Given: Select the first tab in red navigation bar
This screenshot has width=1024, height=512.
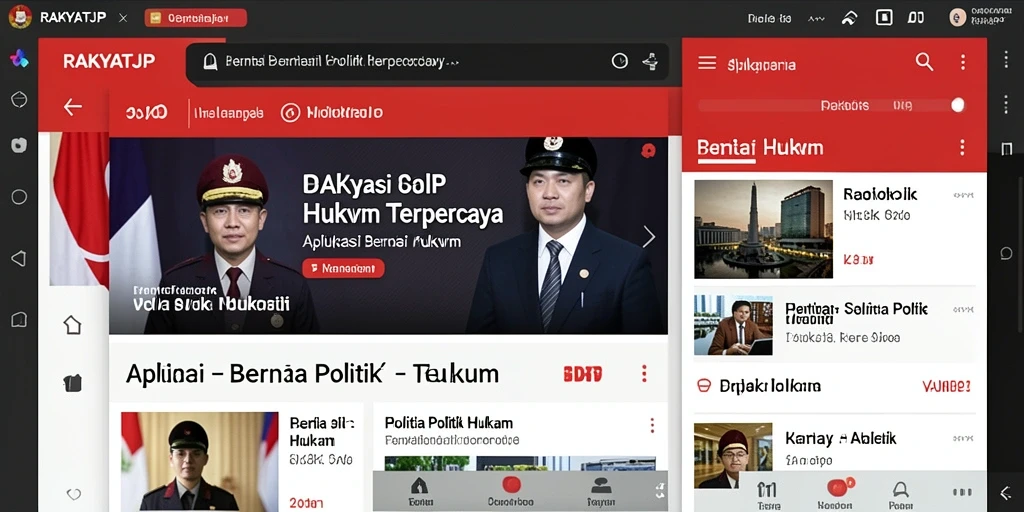Looking at the screenshot, I should point(146,112).
